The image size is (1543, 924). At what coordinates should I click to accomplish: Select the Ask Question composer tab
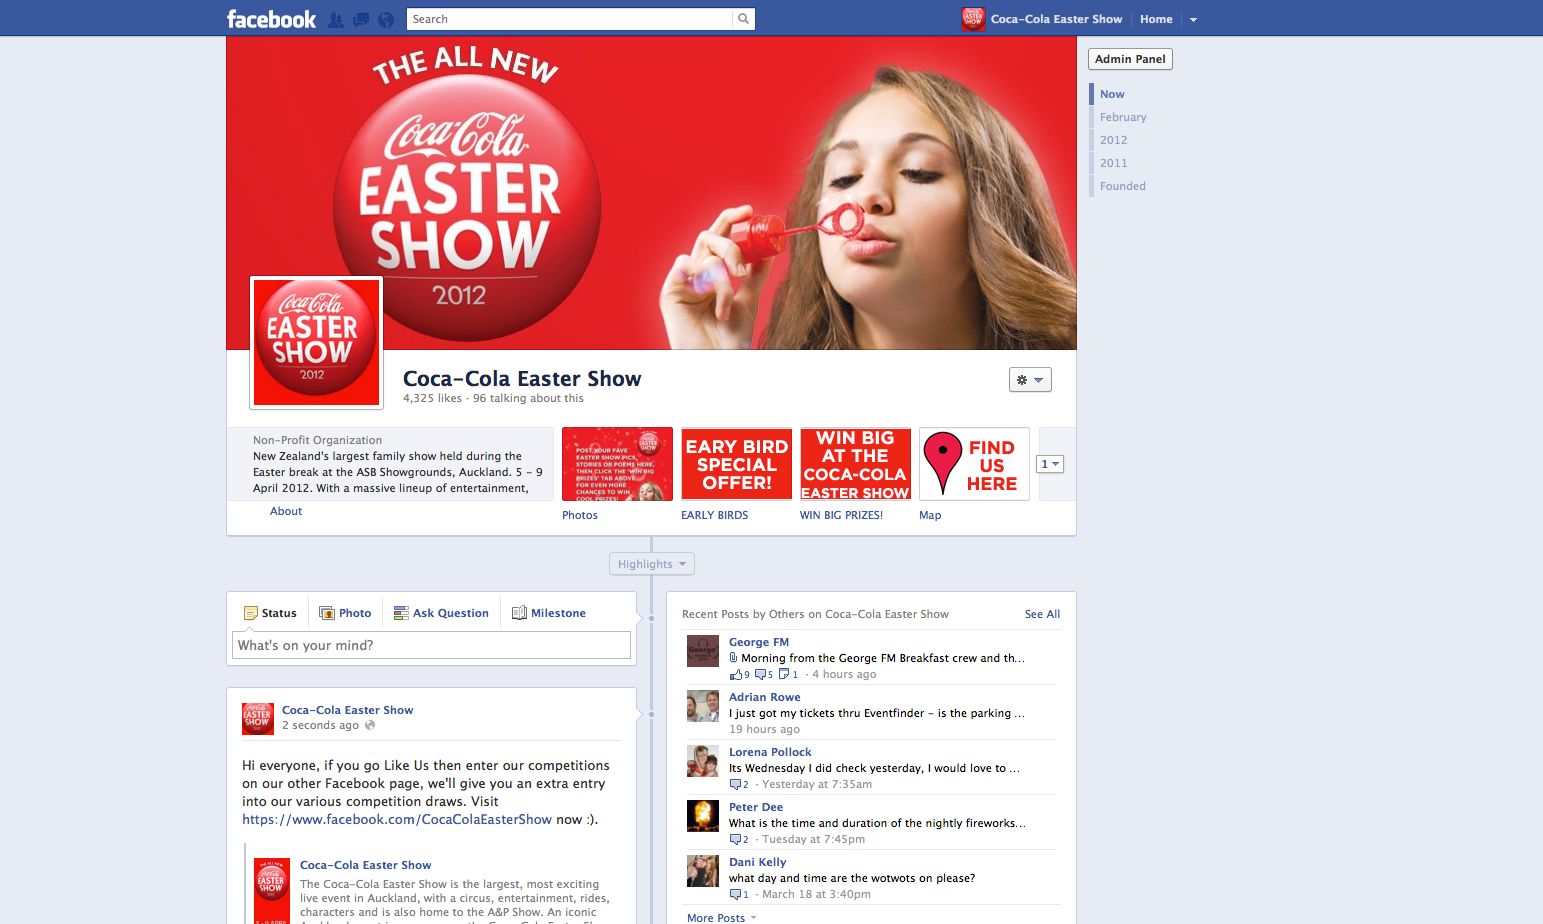click(441, 613)
